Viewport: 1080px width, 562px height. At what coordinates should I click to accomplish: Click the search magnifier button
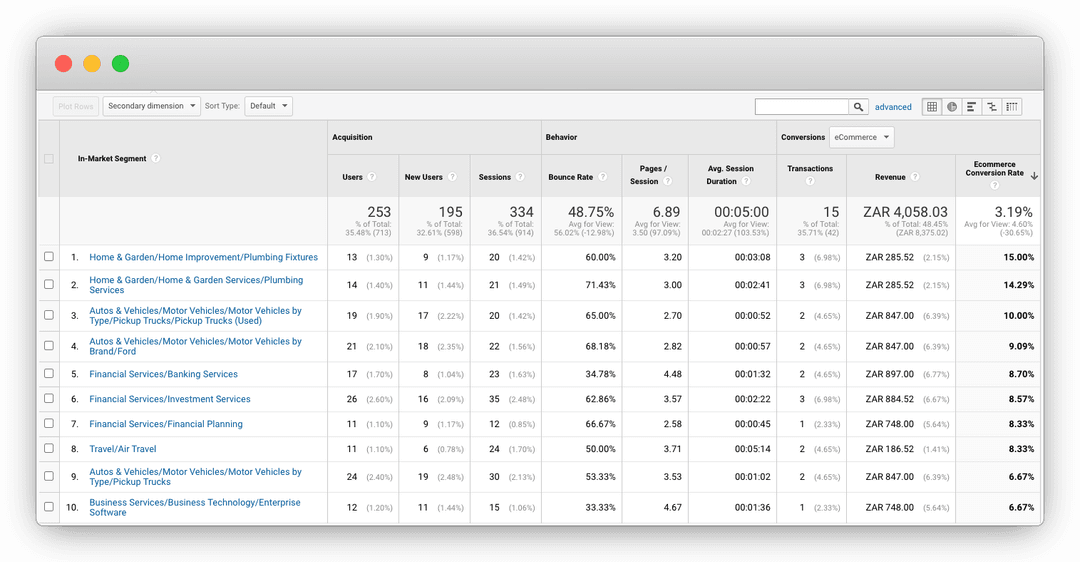click(x=858, y=107)
